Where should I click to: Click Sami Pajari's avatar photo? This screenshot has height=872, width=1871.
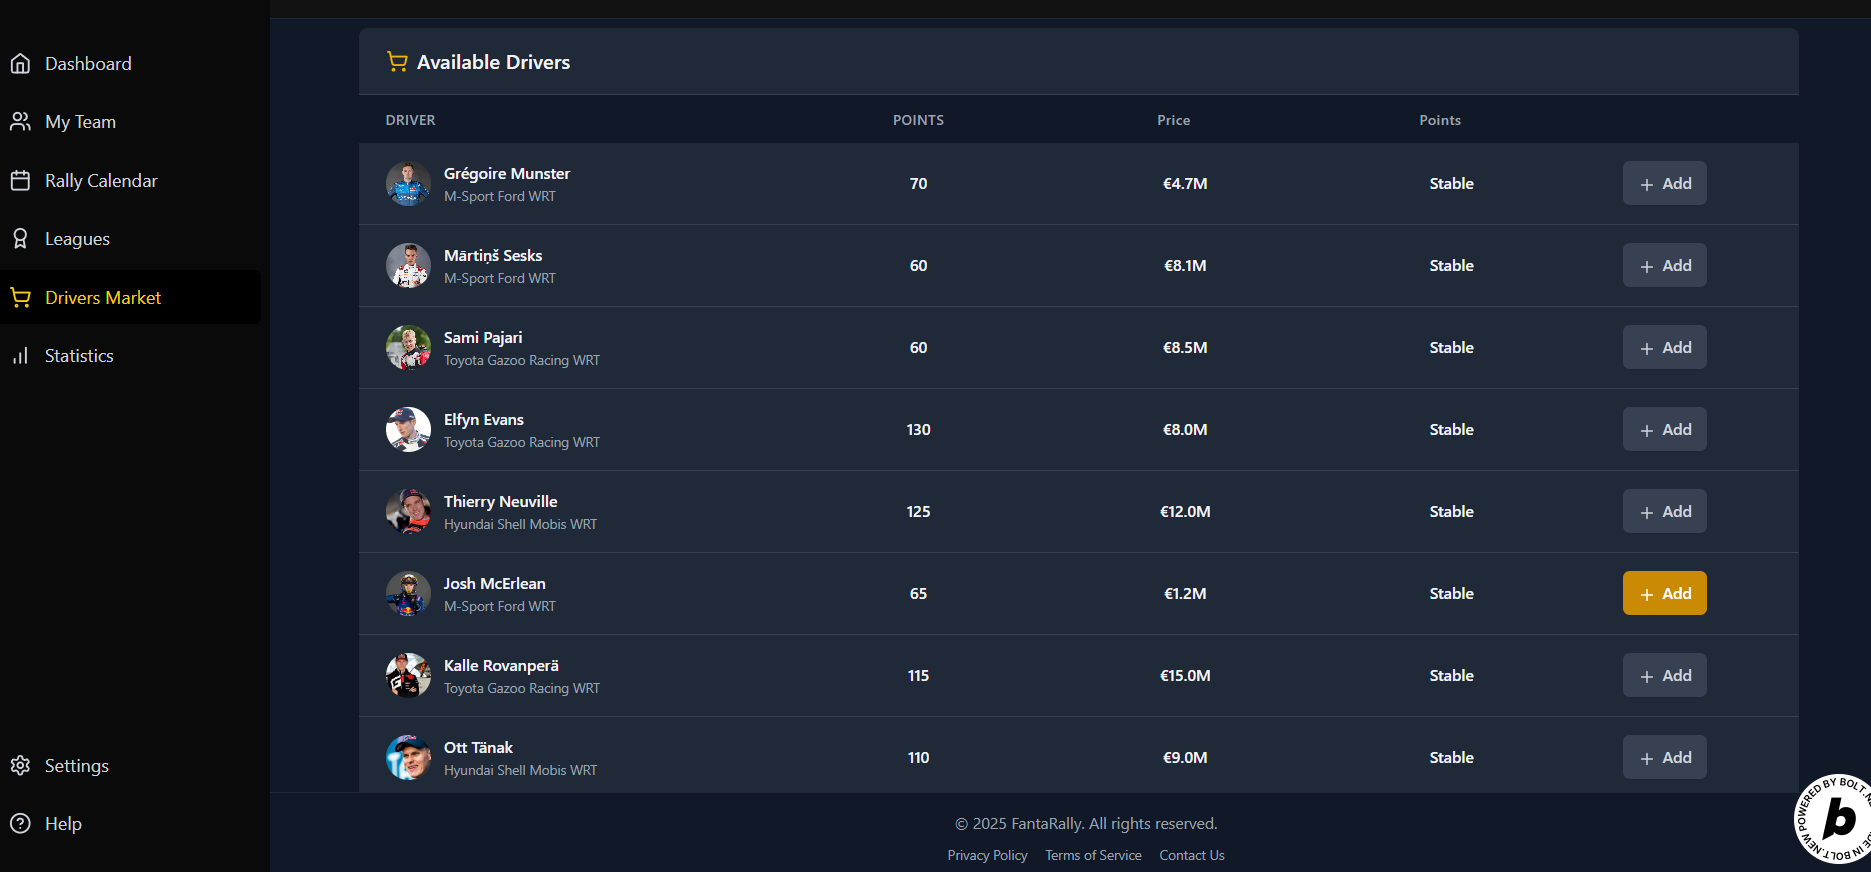tap(408, 347)
